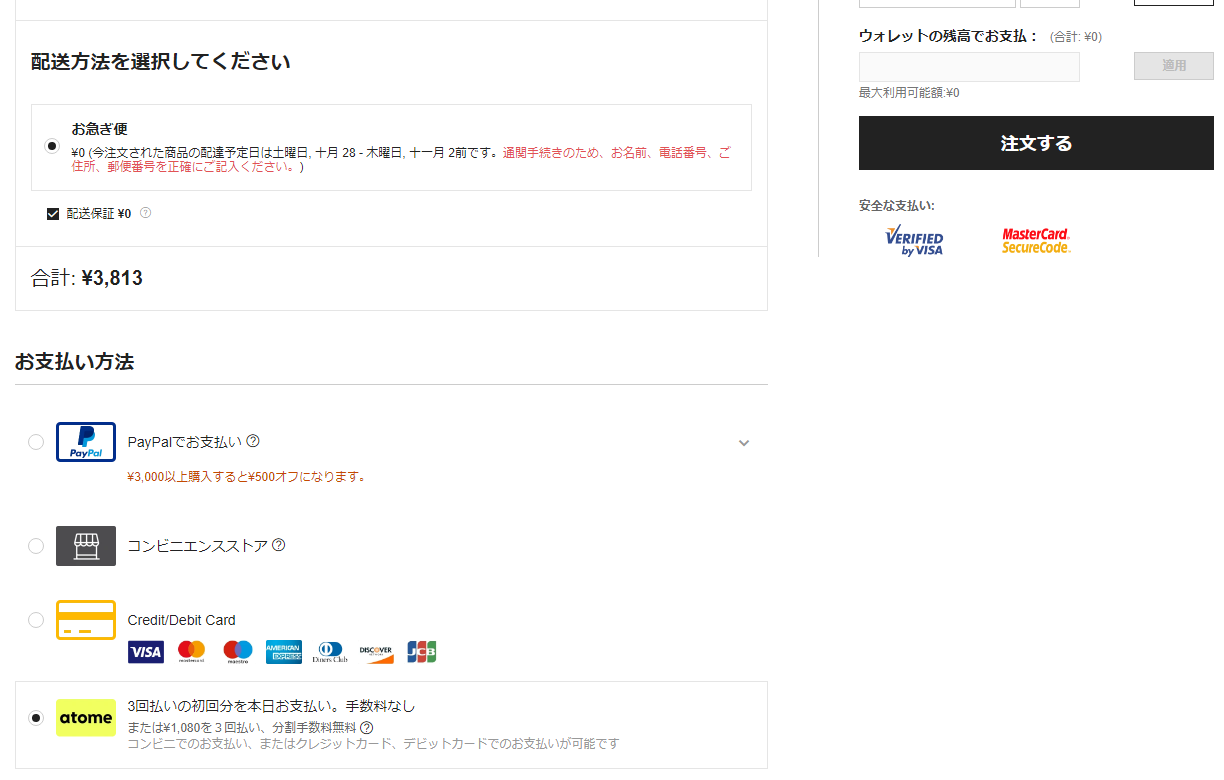Click the VISA card logo

[x=146, y=652]
